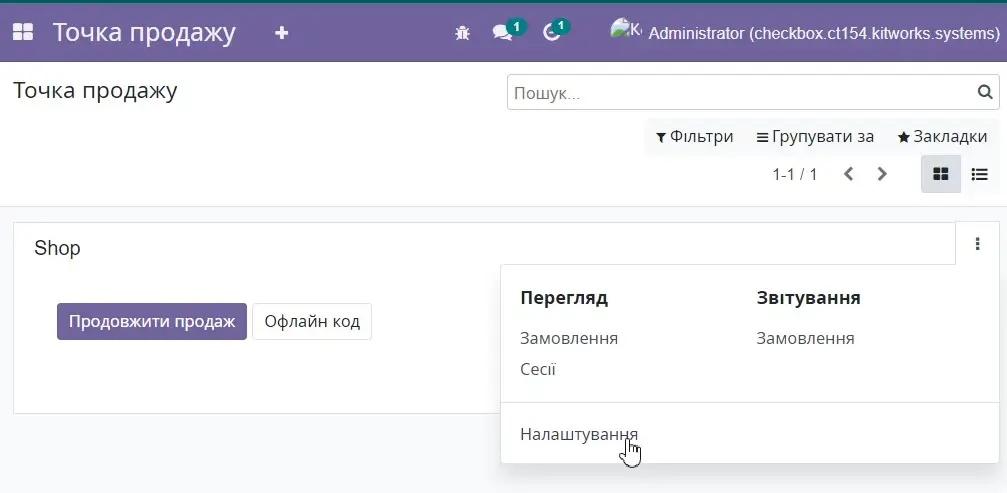Open the chat messages icon
Image resolution: width=1007 pixels, height=493 pixels.
503,33
